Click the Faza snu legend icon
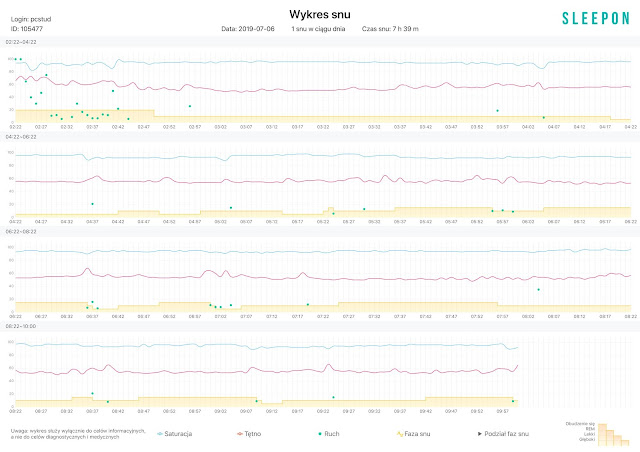Image resolution: width=640 pixels, height=452 pixels. coord(400,434)
